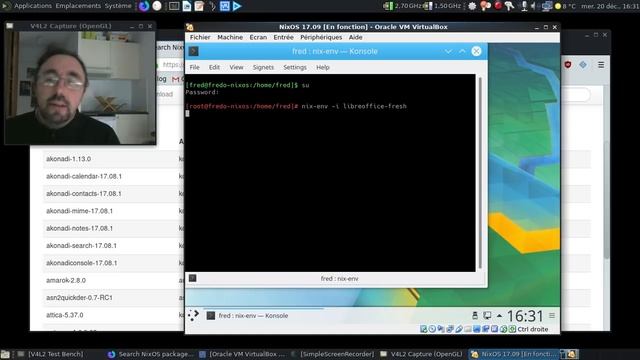
Task: Open VirtualBox Écran menu
Action: pyautogui.click(x=258, y=37)
